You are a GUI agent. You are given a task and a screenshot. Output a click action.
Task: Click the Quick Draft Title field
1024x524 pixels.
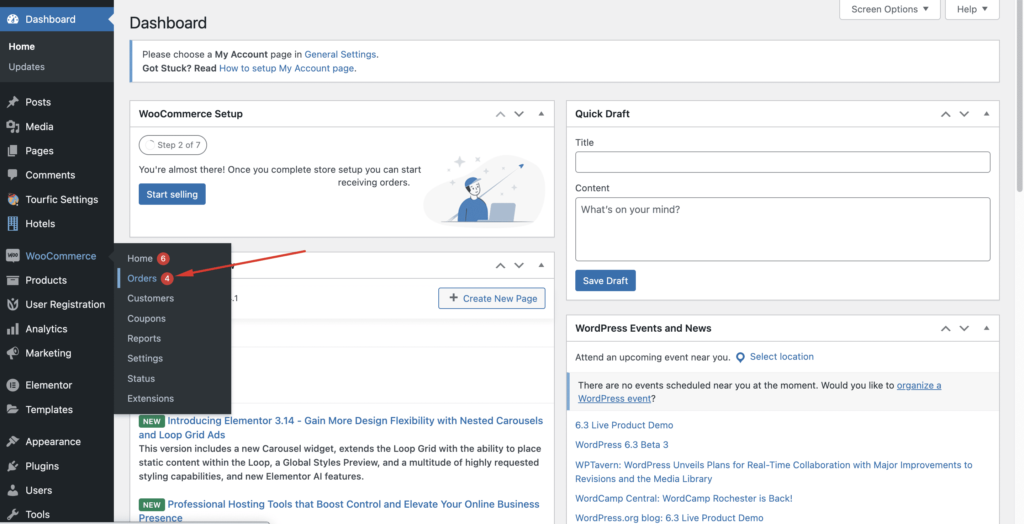coord(782,162)
